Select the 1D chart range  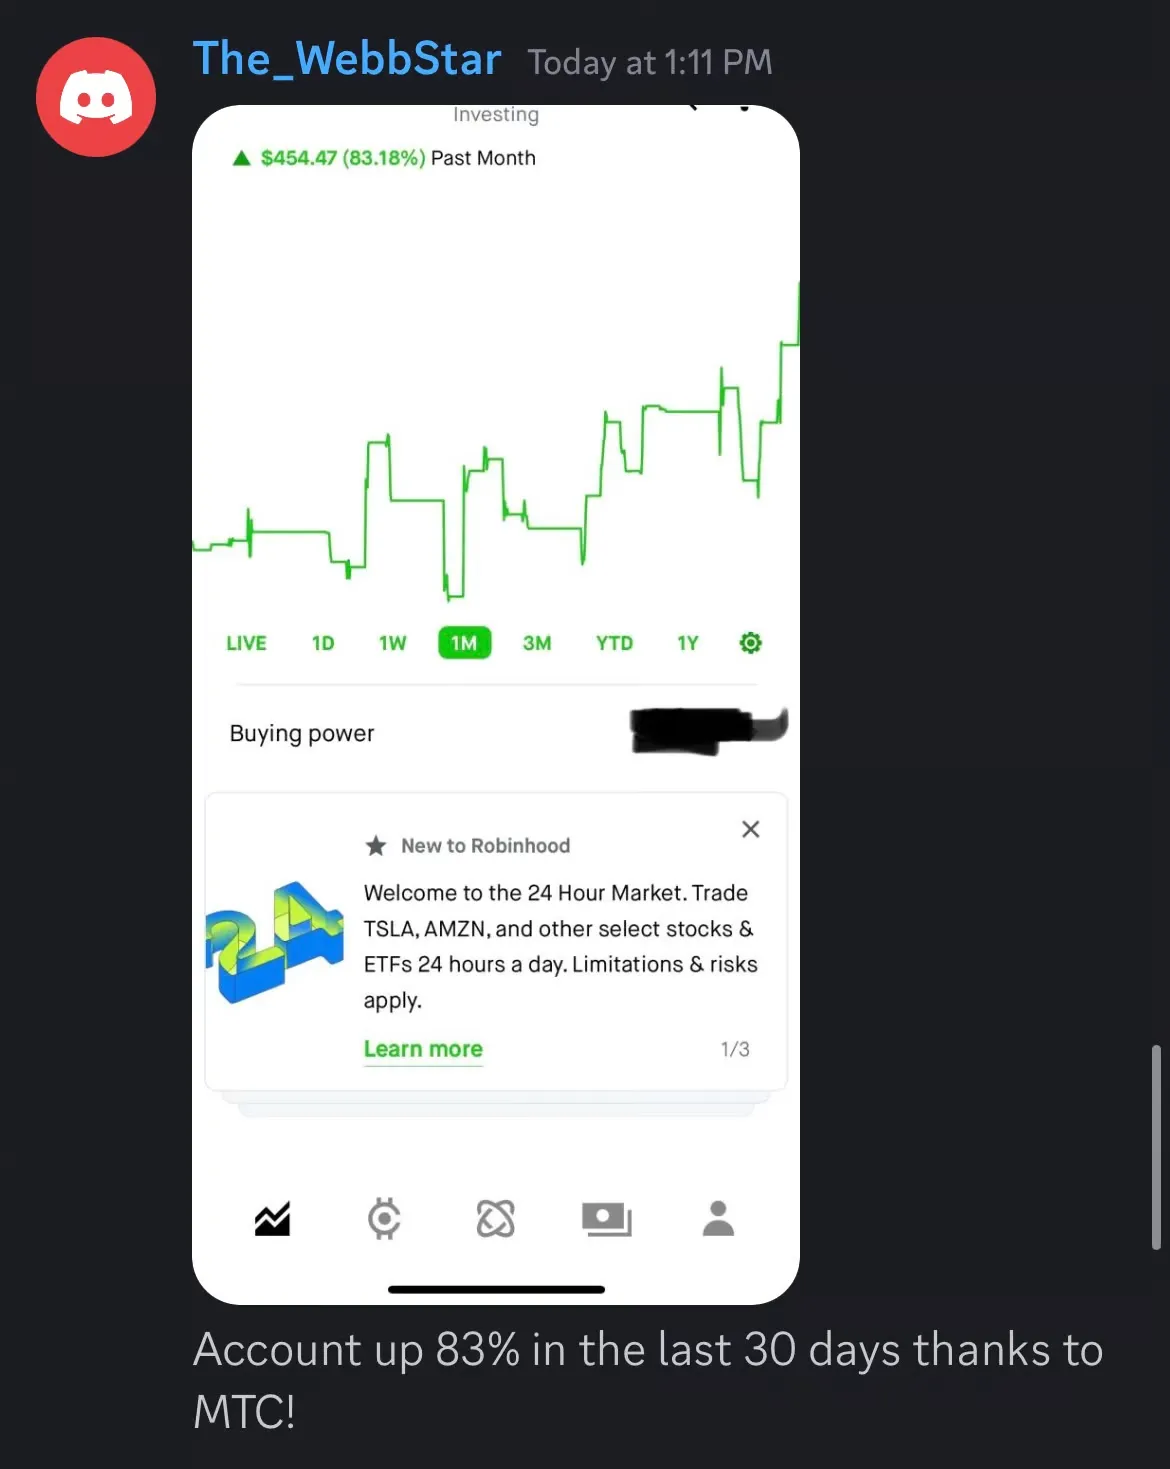point(323,643)
